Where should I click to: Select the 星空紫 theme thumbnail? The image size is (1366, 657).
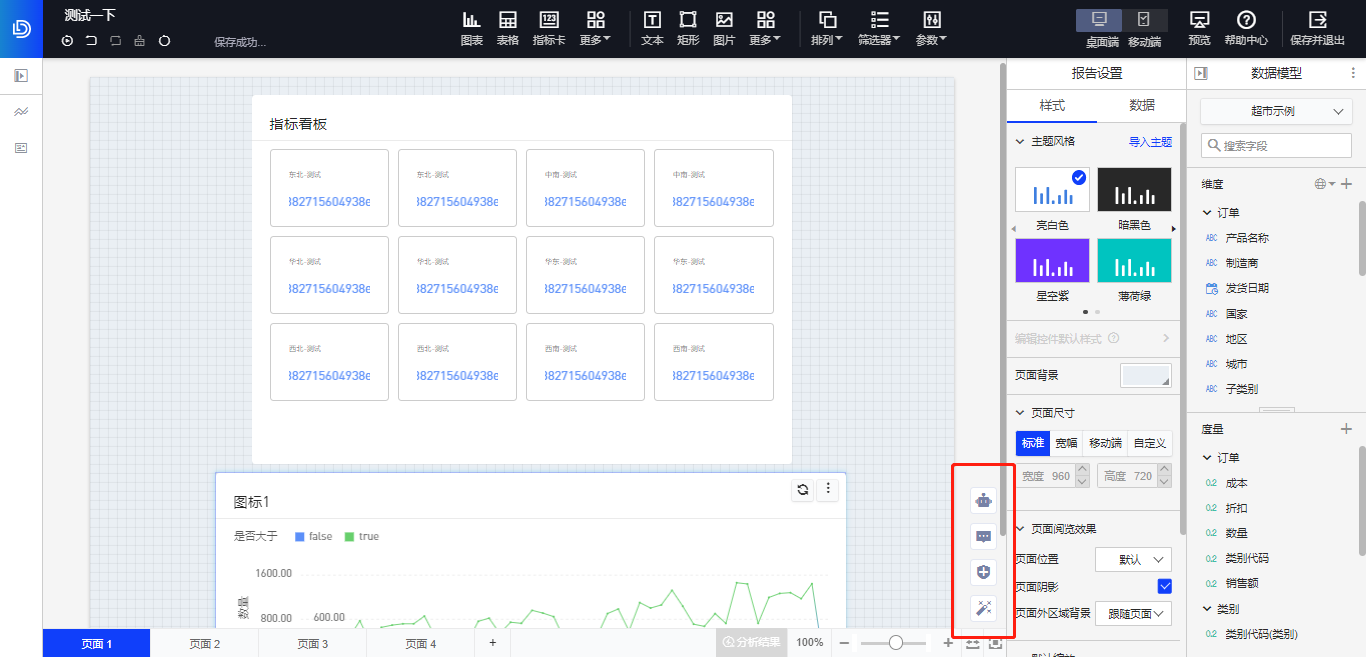1052,261
